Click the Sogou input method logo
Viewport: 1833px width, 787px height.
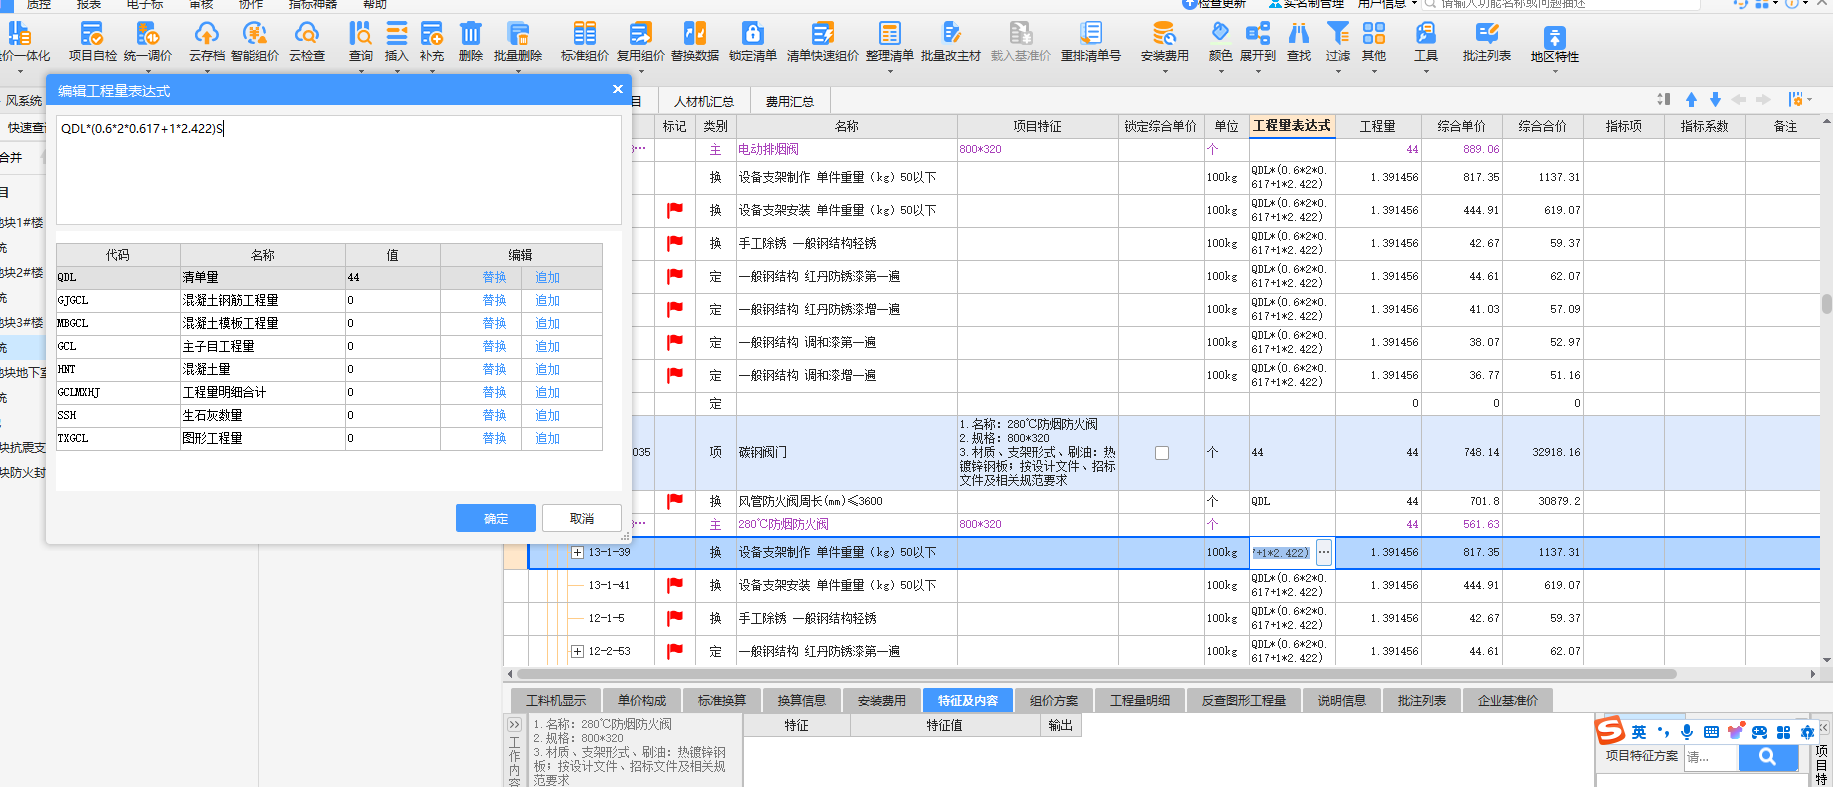tap(1610, 731)
